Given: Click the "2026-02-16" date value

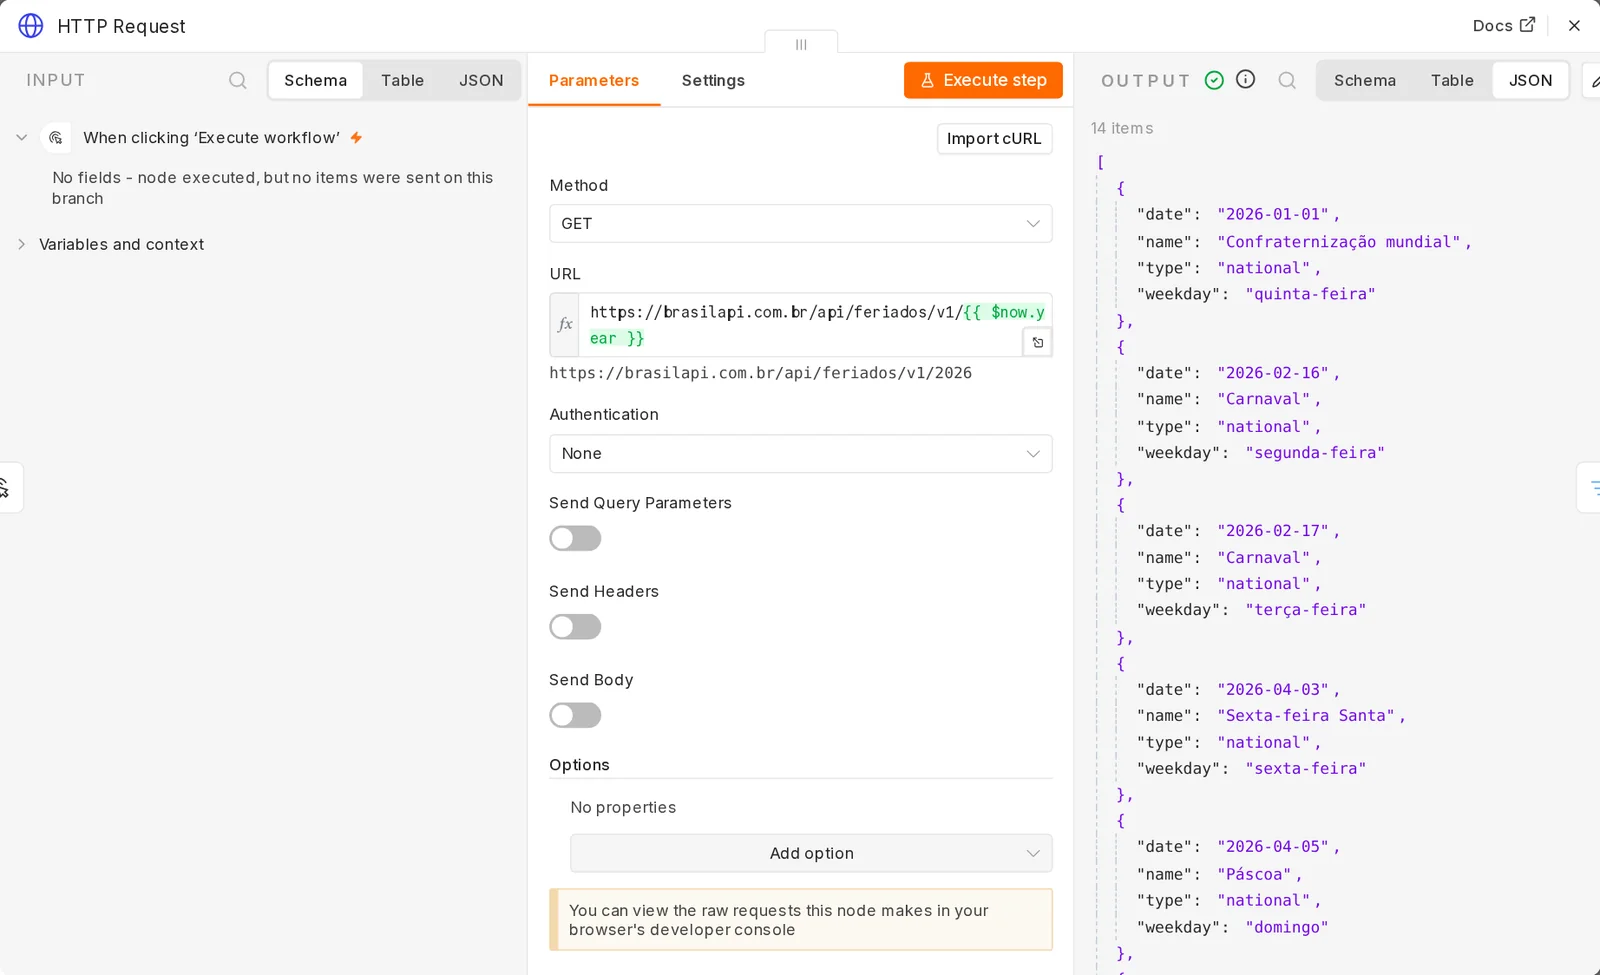Looking at the screenshot, I should tap(1273, 373).
